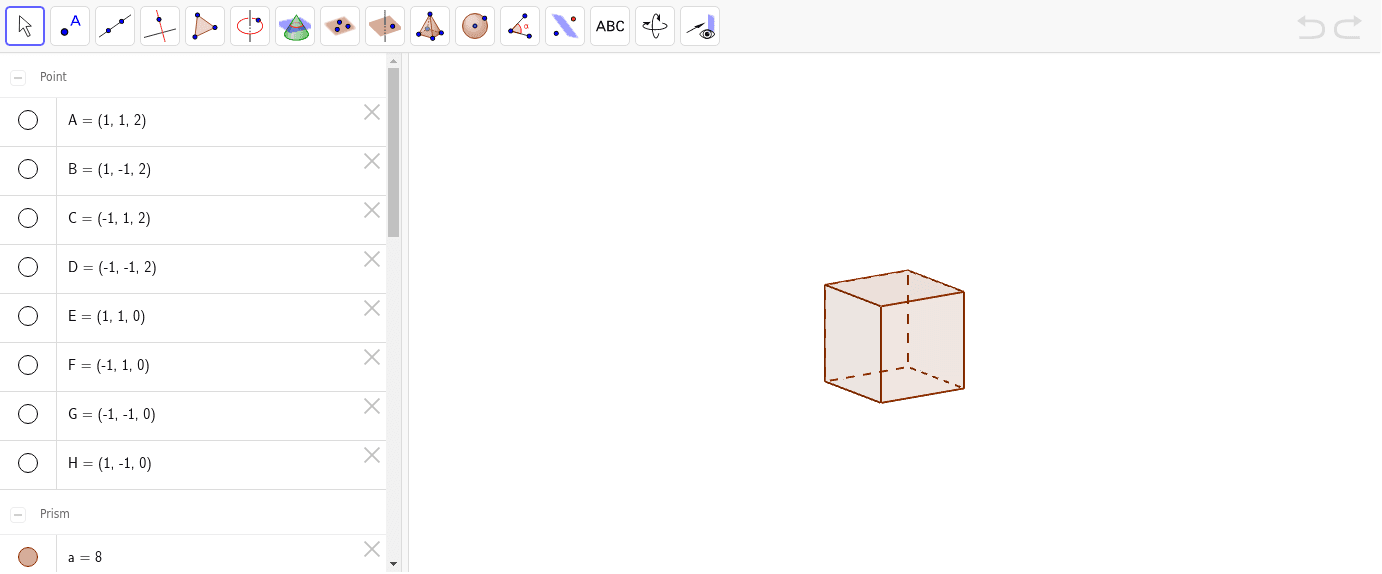Toggle visibility of point H
Viewport: 1382px width, 574px height.
pos(28,463)
